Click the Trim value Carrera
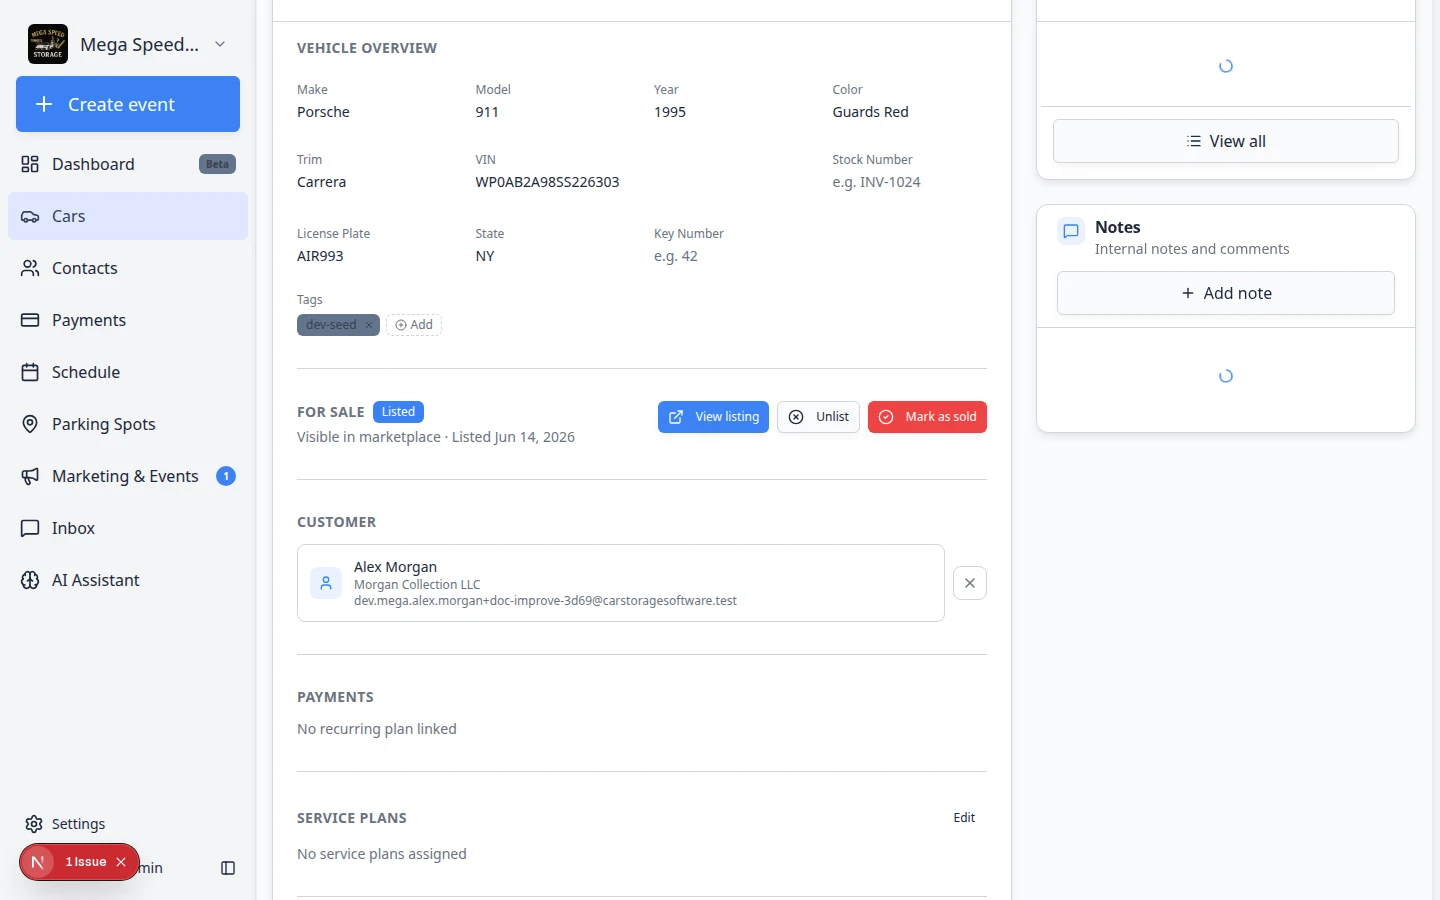The width and height of the screenshot is (1440, 900). tap(321, 182)
